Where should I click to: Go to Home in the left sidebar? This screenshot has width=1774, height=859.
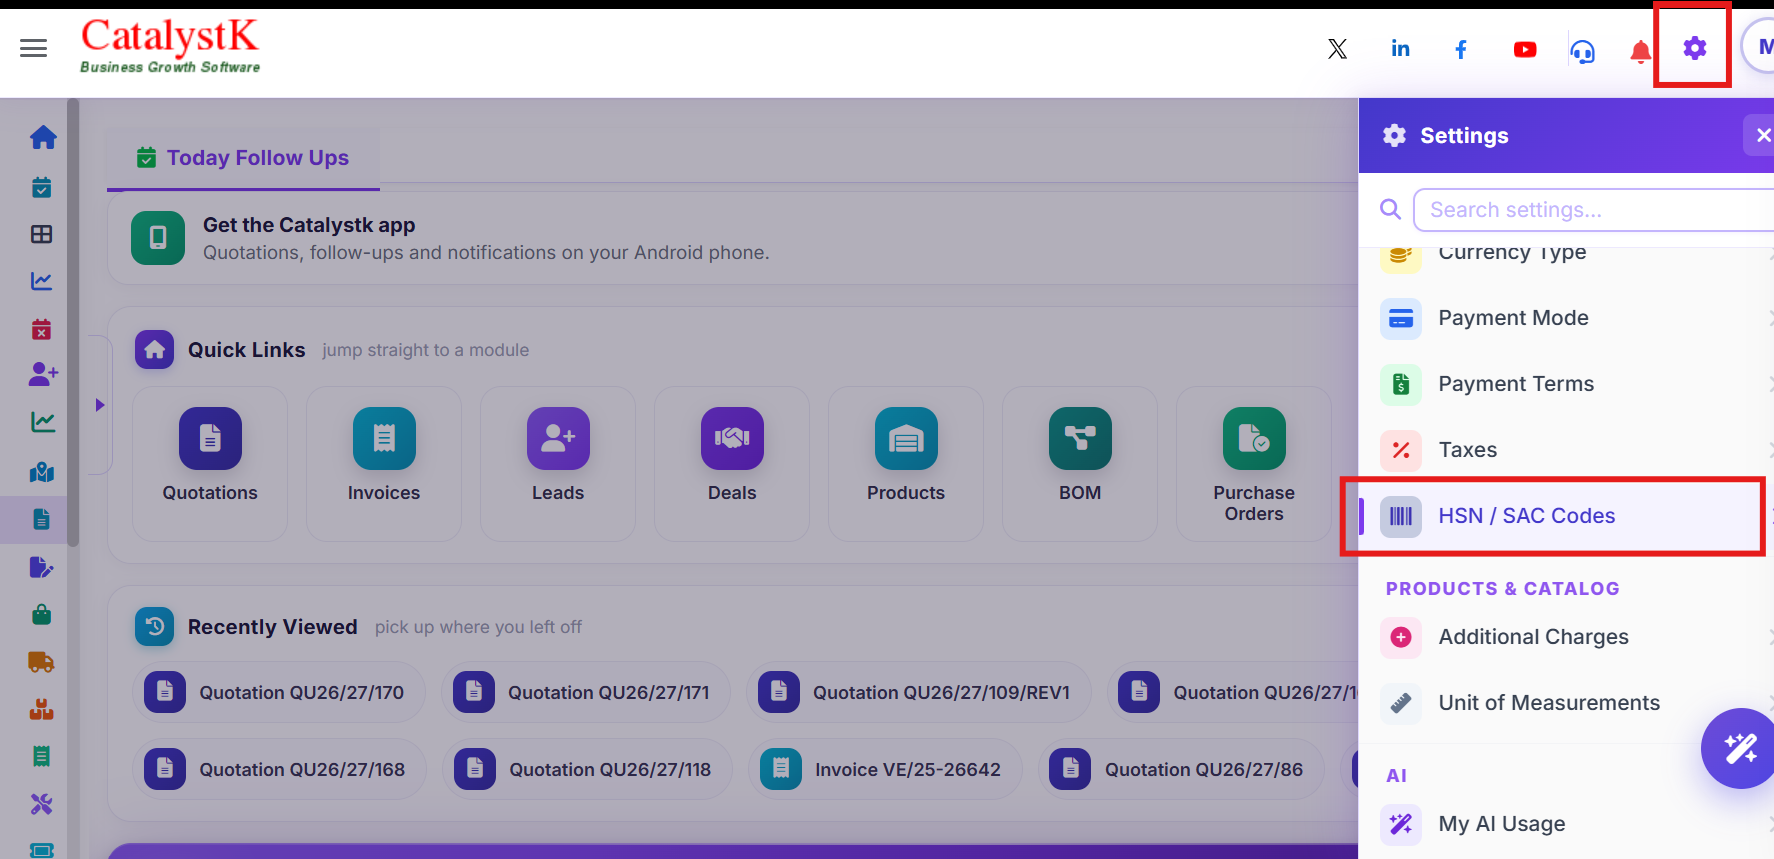pos(42,137)
